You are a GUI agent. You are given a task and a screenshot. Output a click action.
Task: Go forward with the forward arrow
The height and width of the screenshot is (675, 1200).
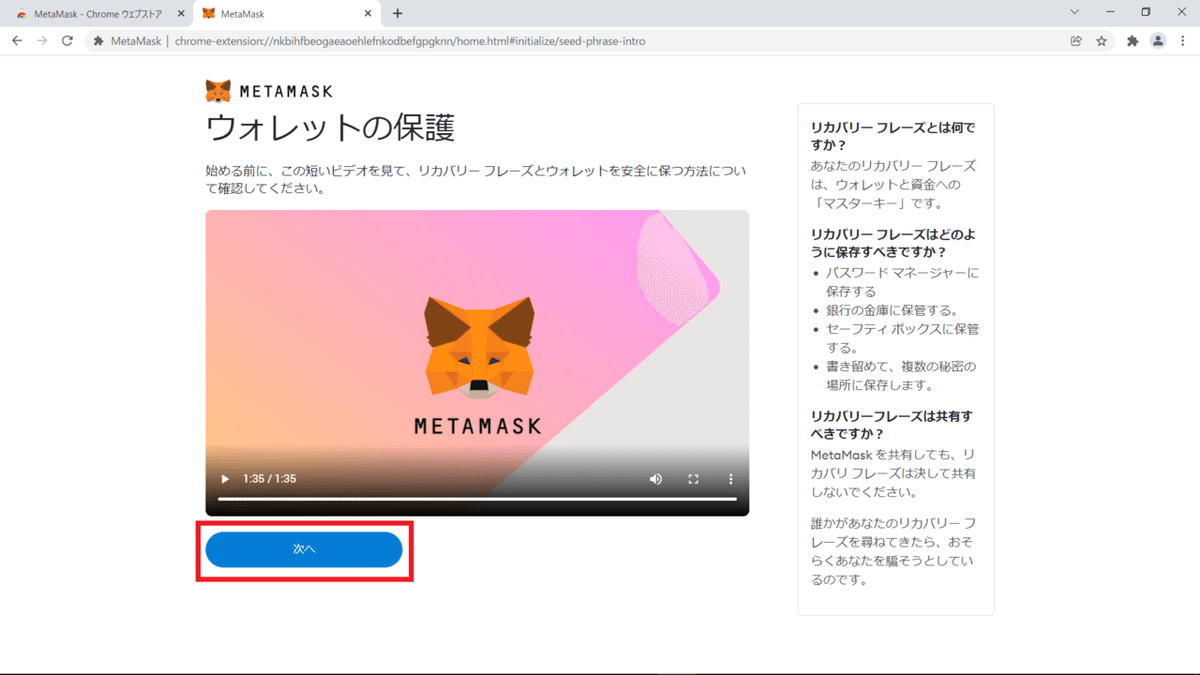tap(42, 41)
